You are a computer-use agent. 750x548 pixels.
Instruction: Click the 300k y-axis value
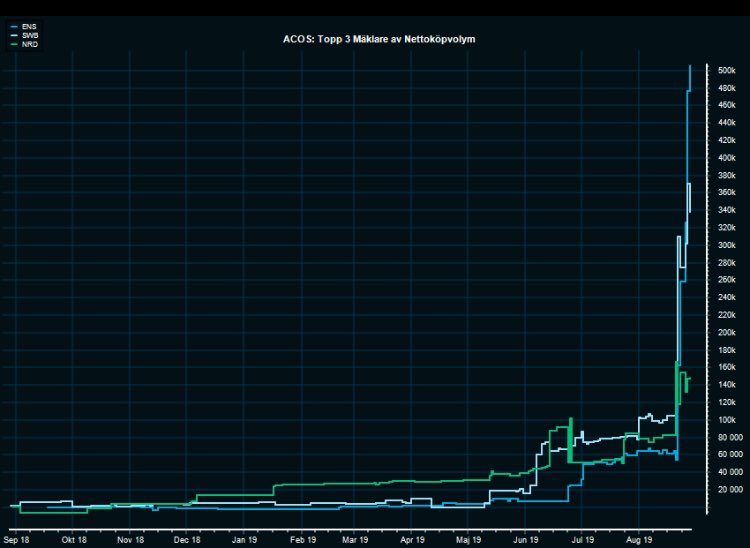(x=727, y=245)
